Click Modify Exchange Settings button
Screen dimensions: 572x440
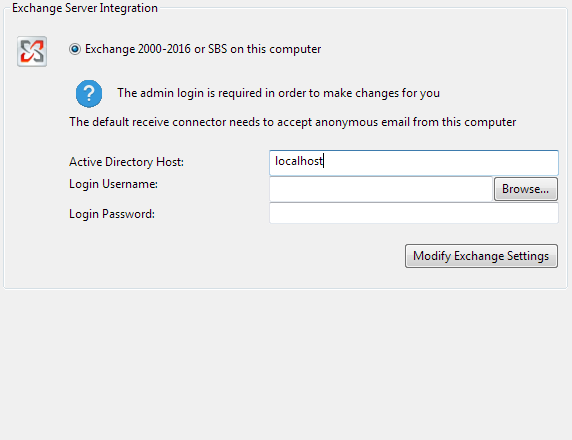481,256
